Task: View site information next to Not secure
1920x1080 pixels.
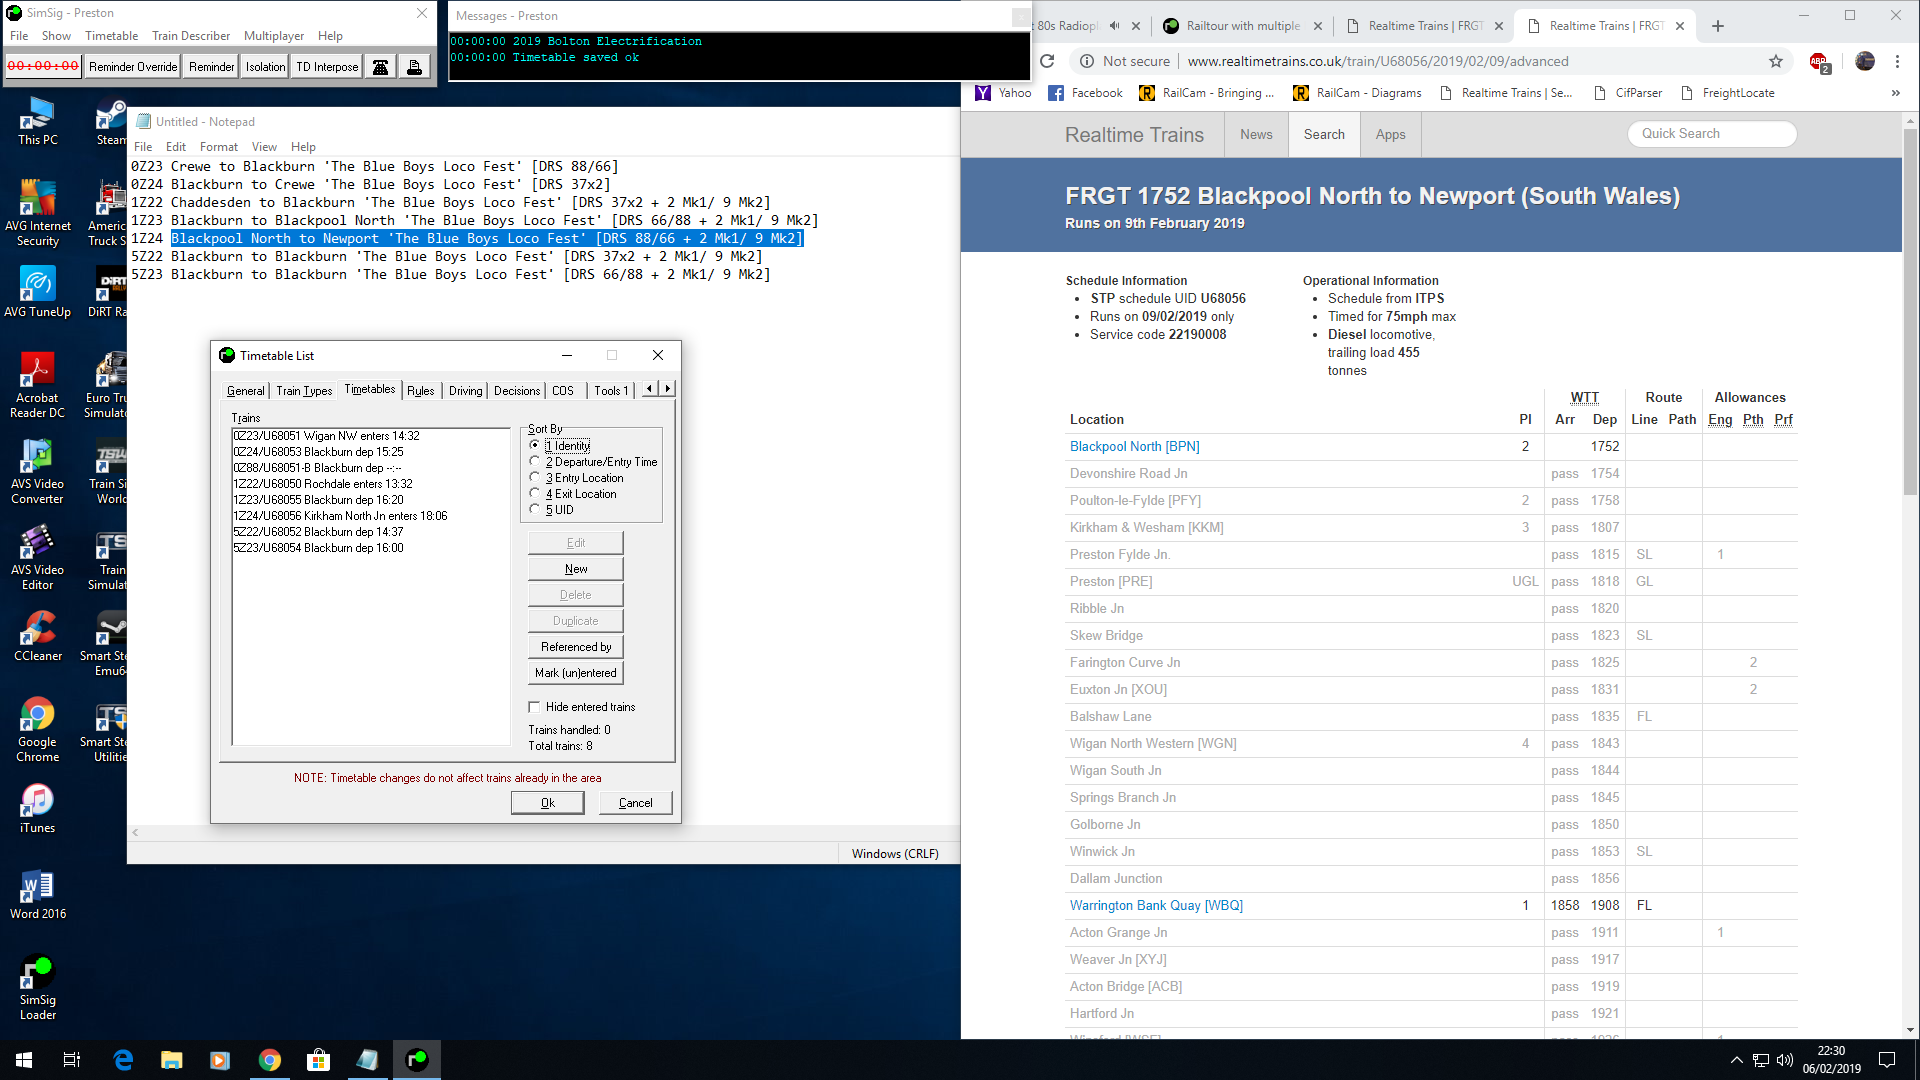Action: [1086, 61]
